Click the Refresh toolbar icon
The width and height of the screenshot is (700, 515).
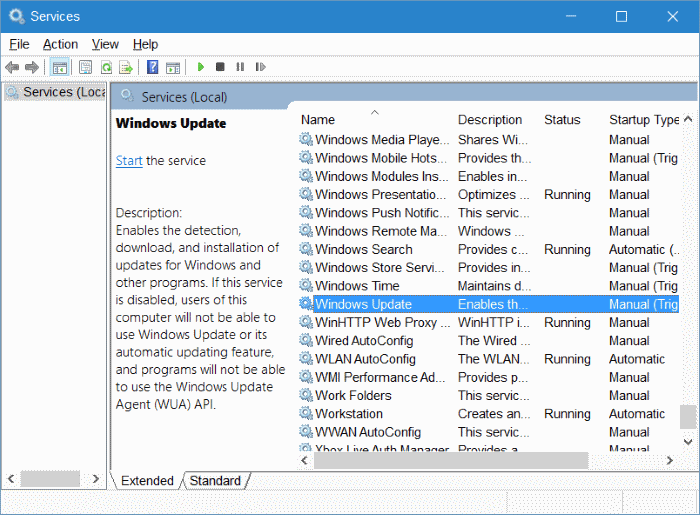click(105, 67)
